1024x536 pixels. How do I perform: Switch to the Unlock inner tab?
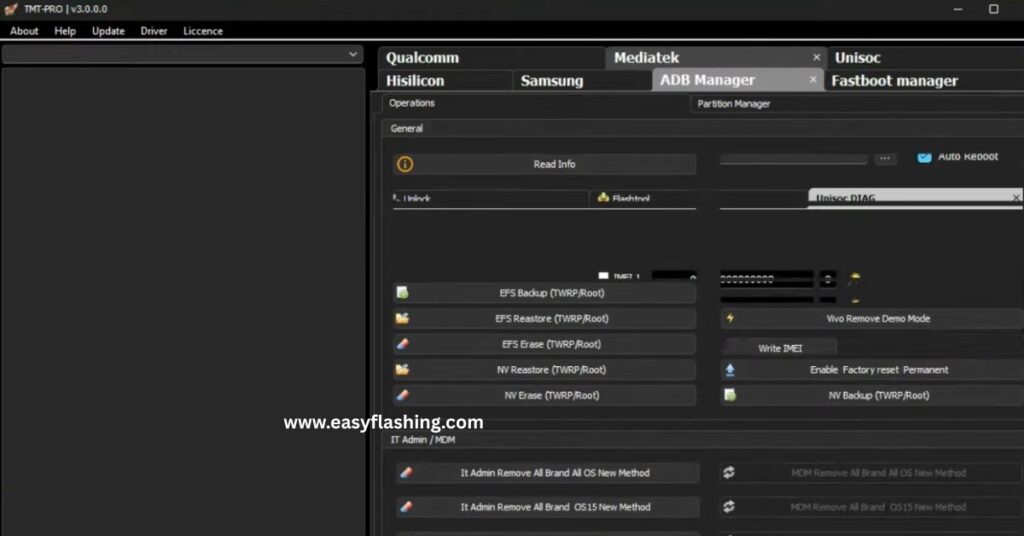pos(490,198)
